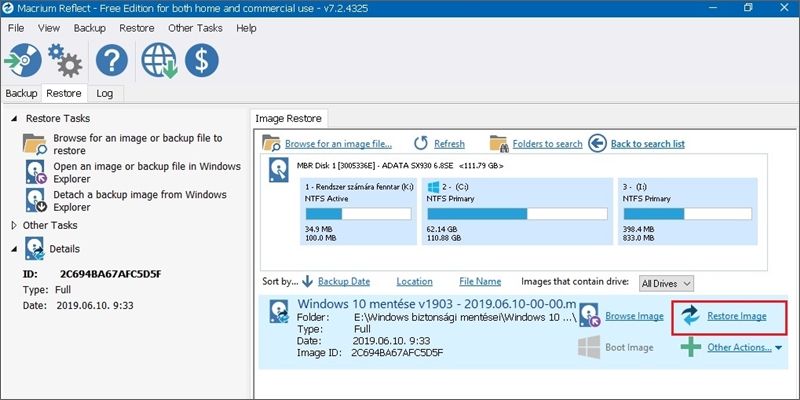Switch to the Backup tab
Image resolution: width=800 pixels, height=400 pixels.
click(x=21, y=93)
